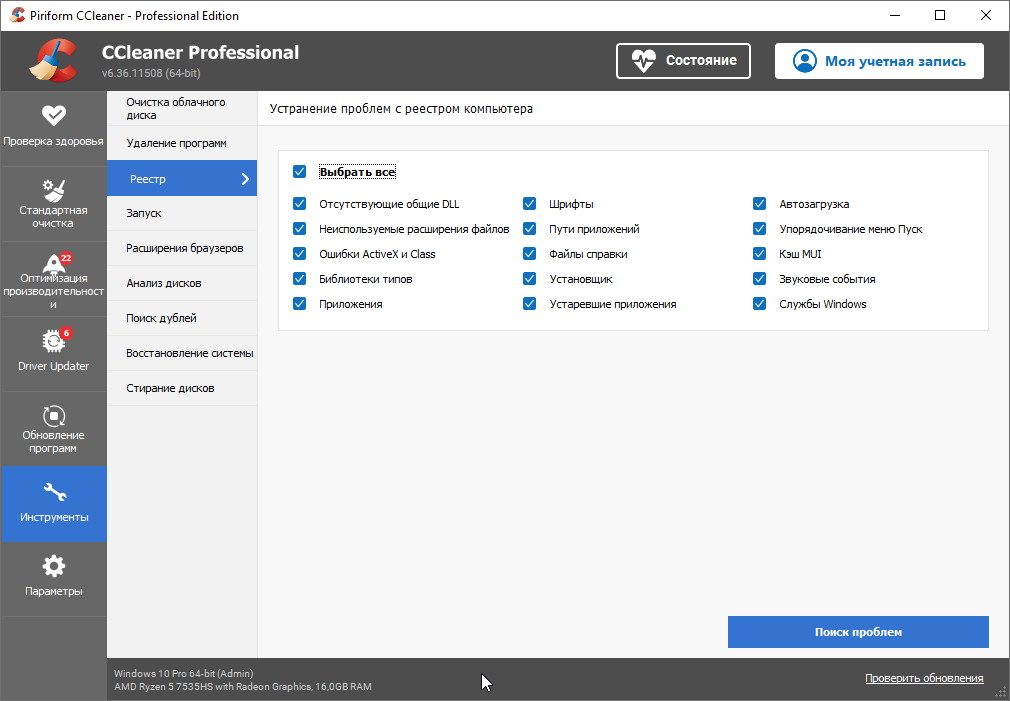The height and width of the screenshot is (701, 1010).
Task: Open the Driver Updater gear icon
Action: tap(53, 341)
